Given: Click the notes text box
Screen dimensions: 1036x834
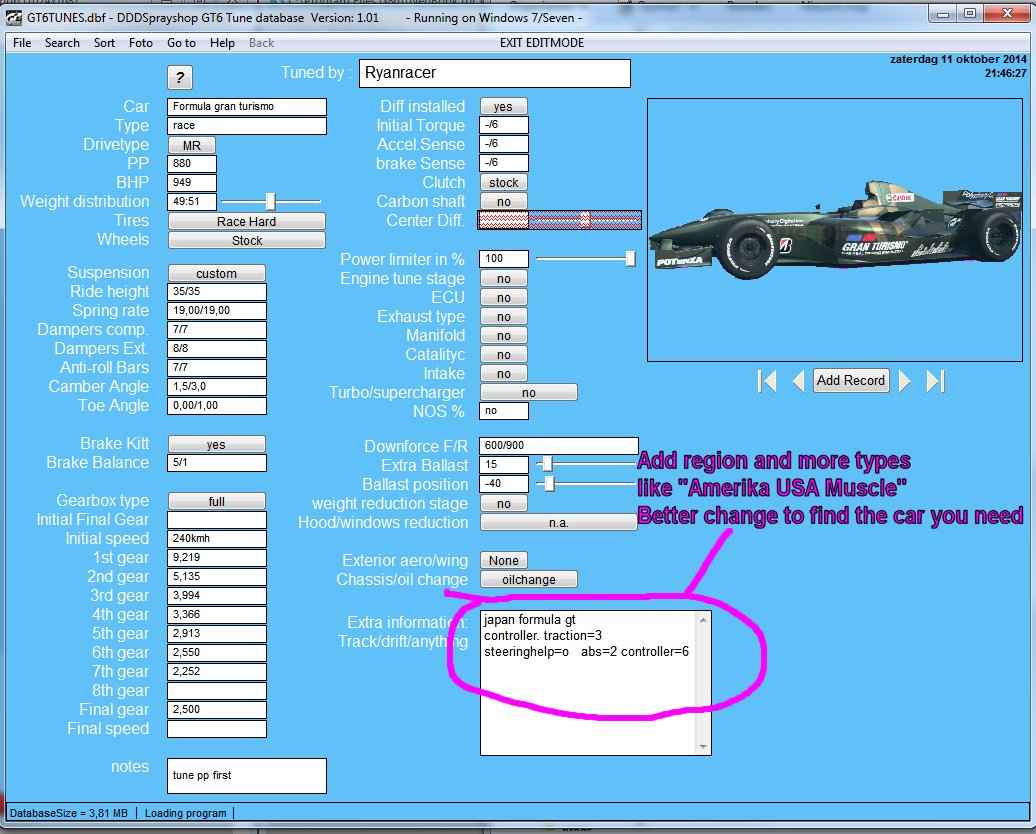Looking at the screenshot, I should [246, 776].
